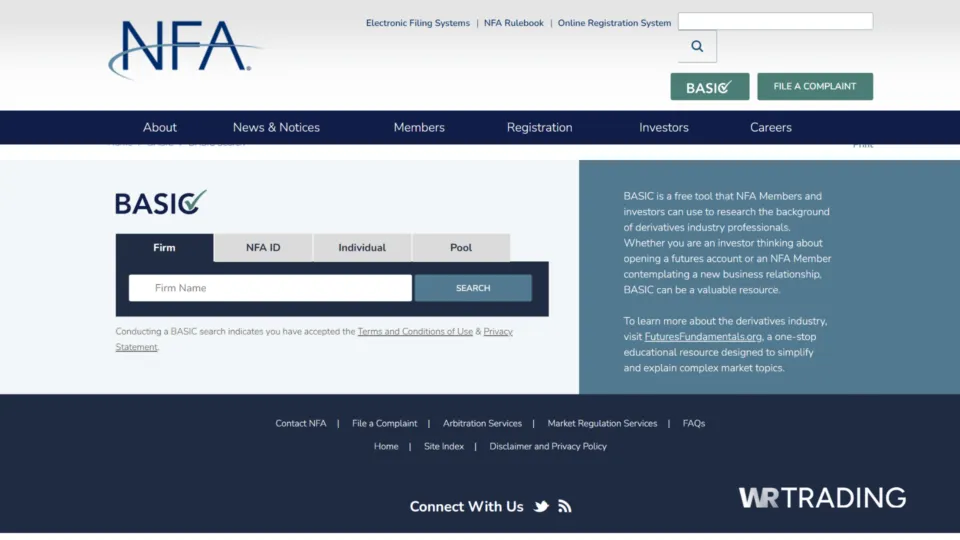Viewport: 960px width, 540px height.
Task: Open the About menu in navigation bar
Action: (x=160, y=128)
